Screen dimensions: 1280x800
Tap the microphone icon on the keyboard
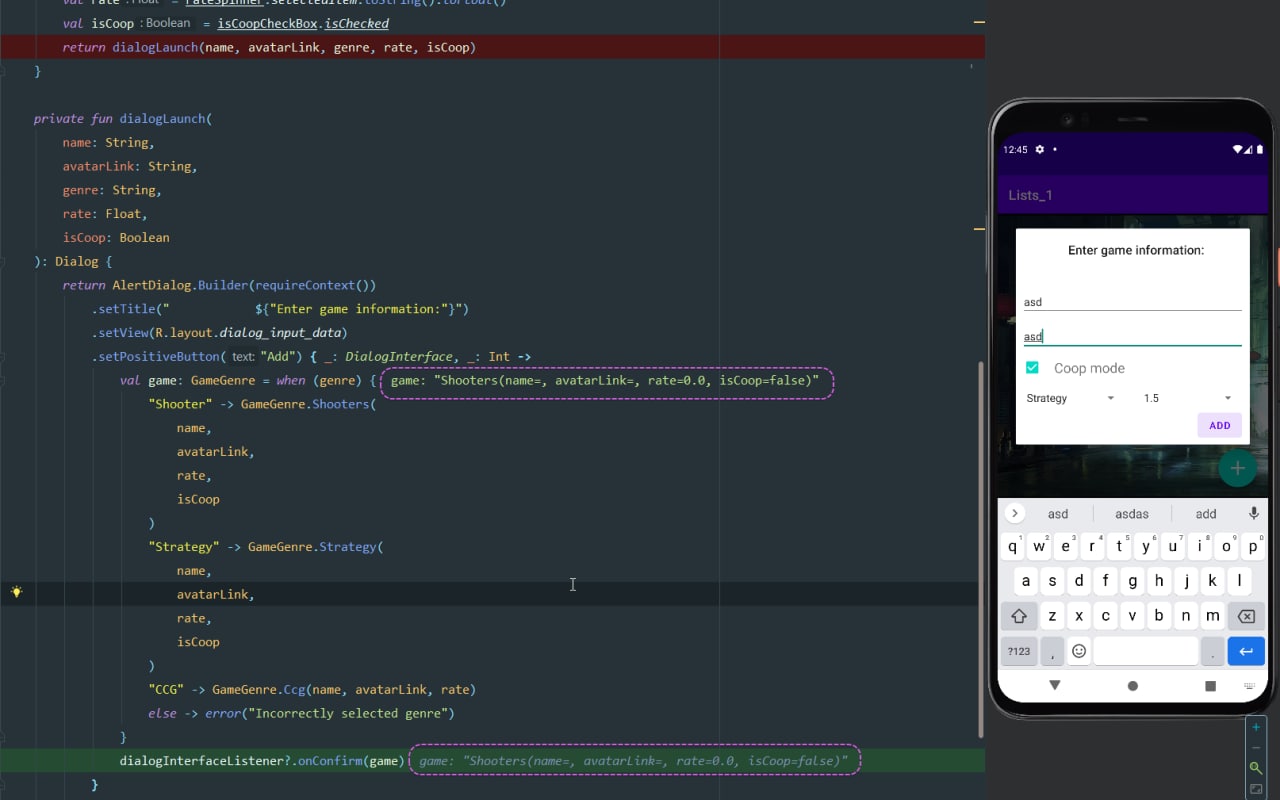pos(1253,513)
